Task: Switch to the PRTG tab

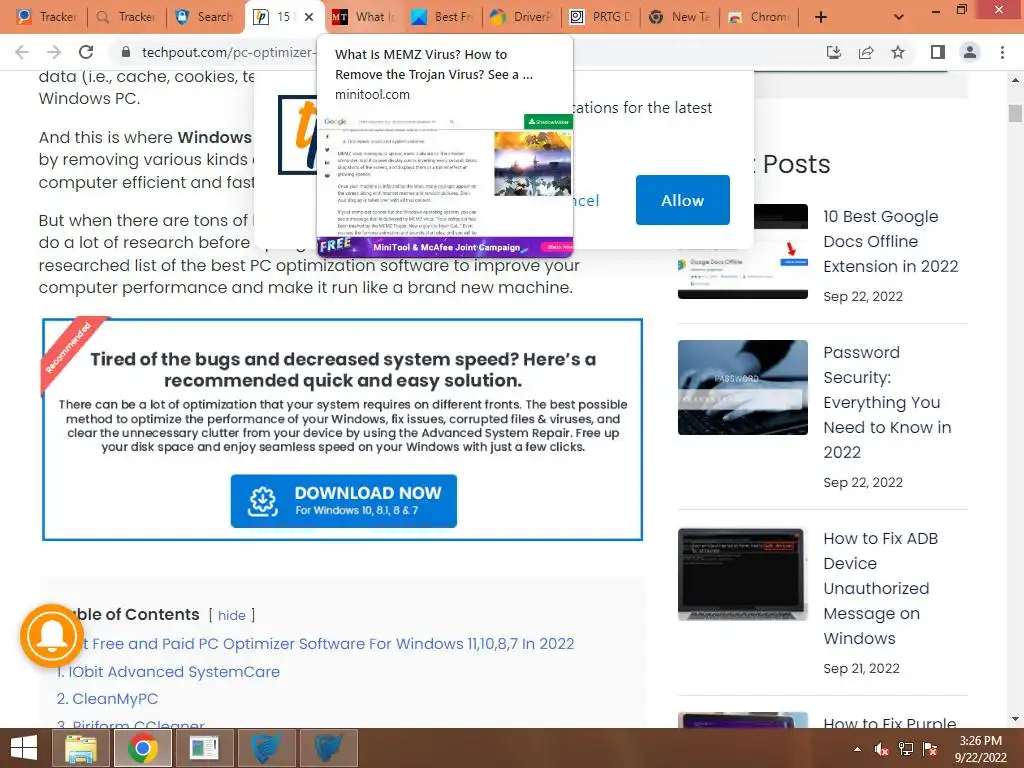Action: [600, 17]
